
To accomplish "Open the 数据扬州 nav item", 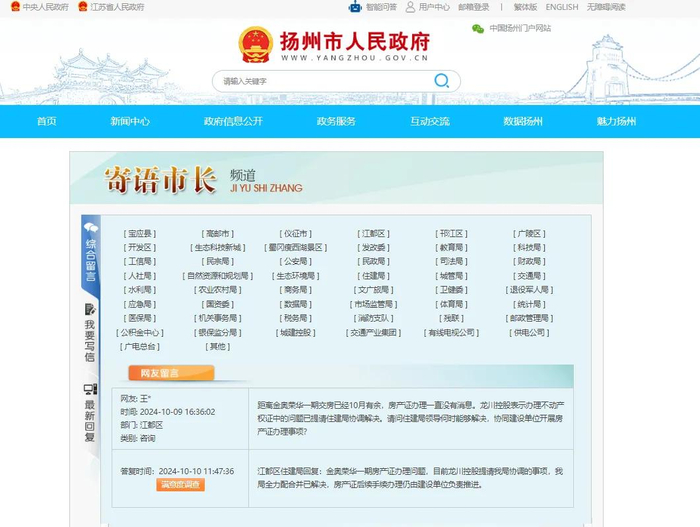I will tap(523, 121).
